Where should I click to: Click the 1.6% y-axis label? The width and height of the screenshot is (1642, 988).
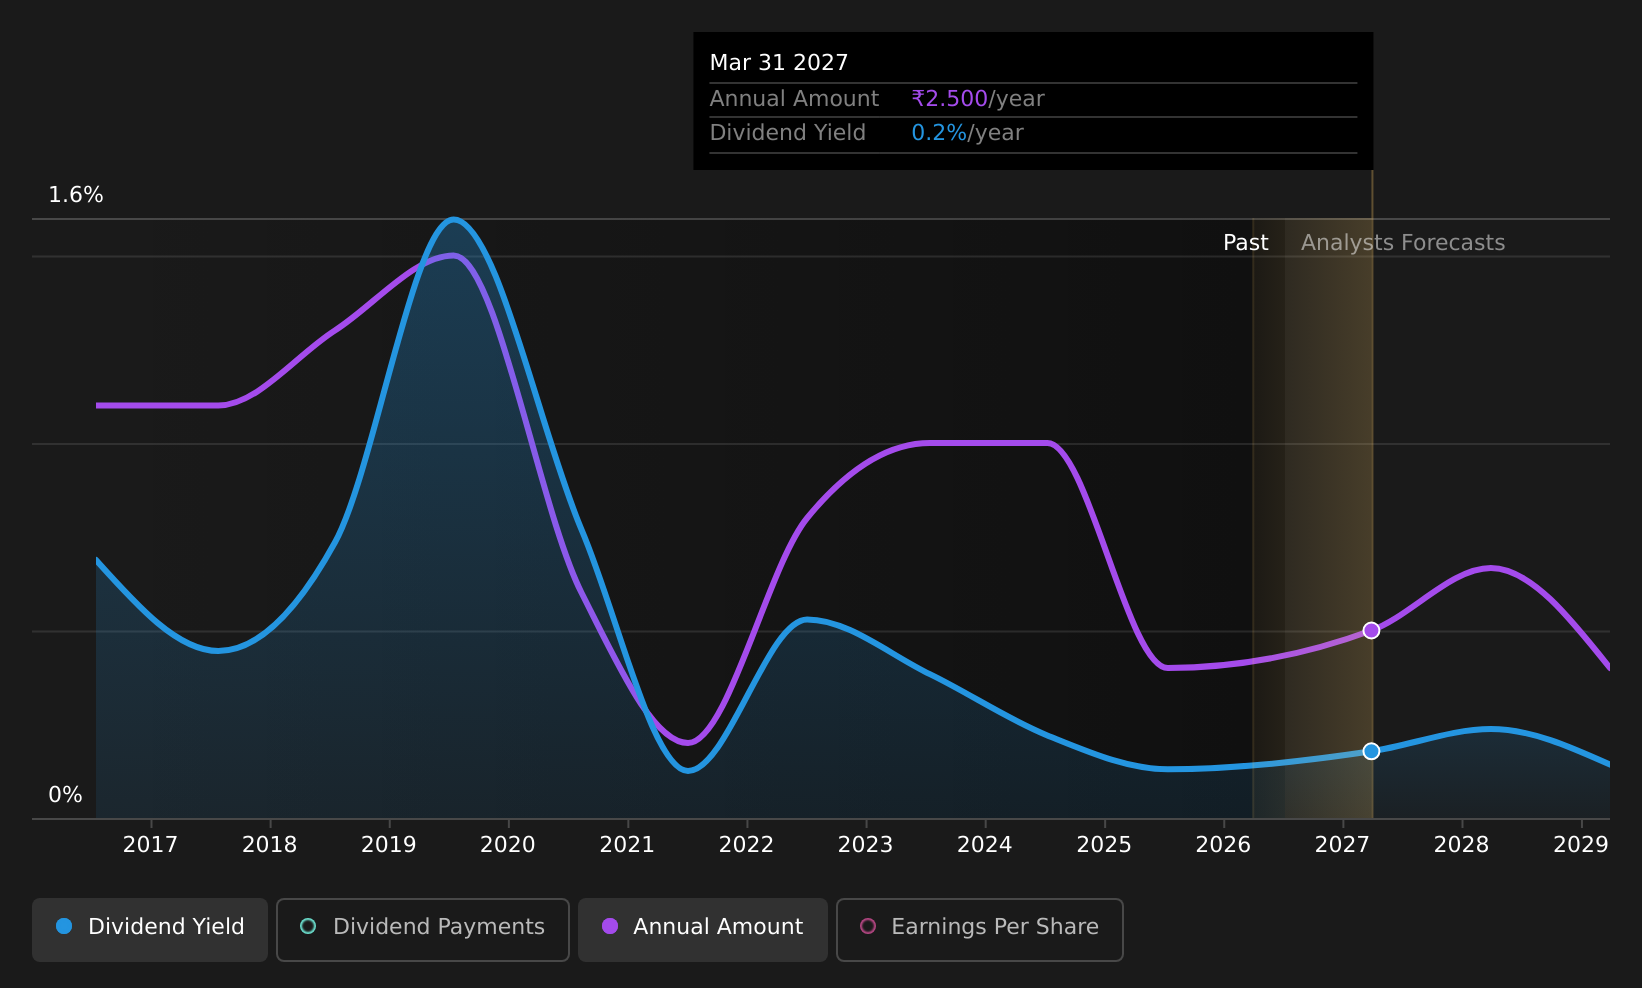click(76, 195)
